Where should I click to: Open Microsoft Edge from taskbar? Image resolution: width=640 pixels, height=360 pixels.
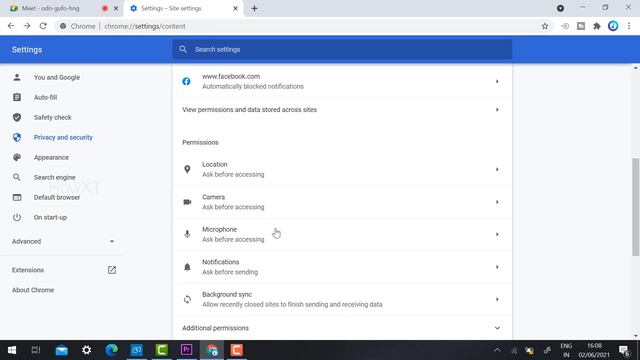pos(111,350)
